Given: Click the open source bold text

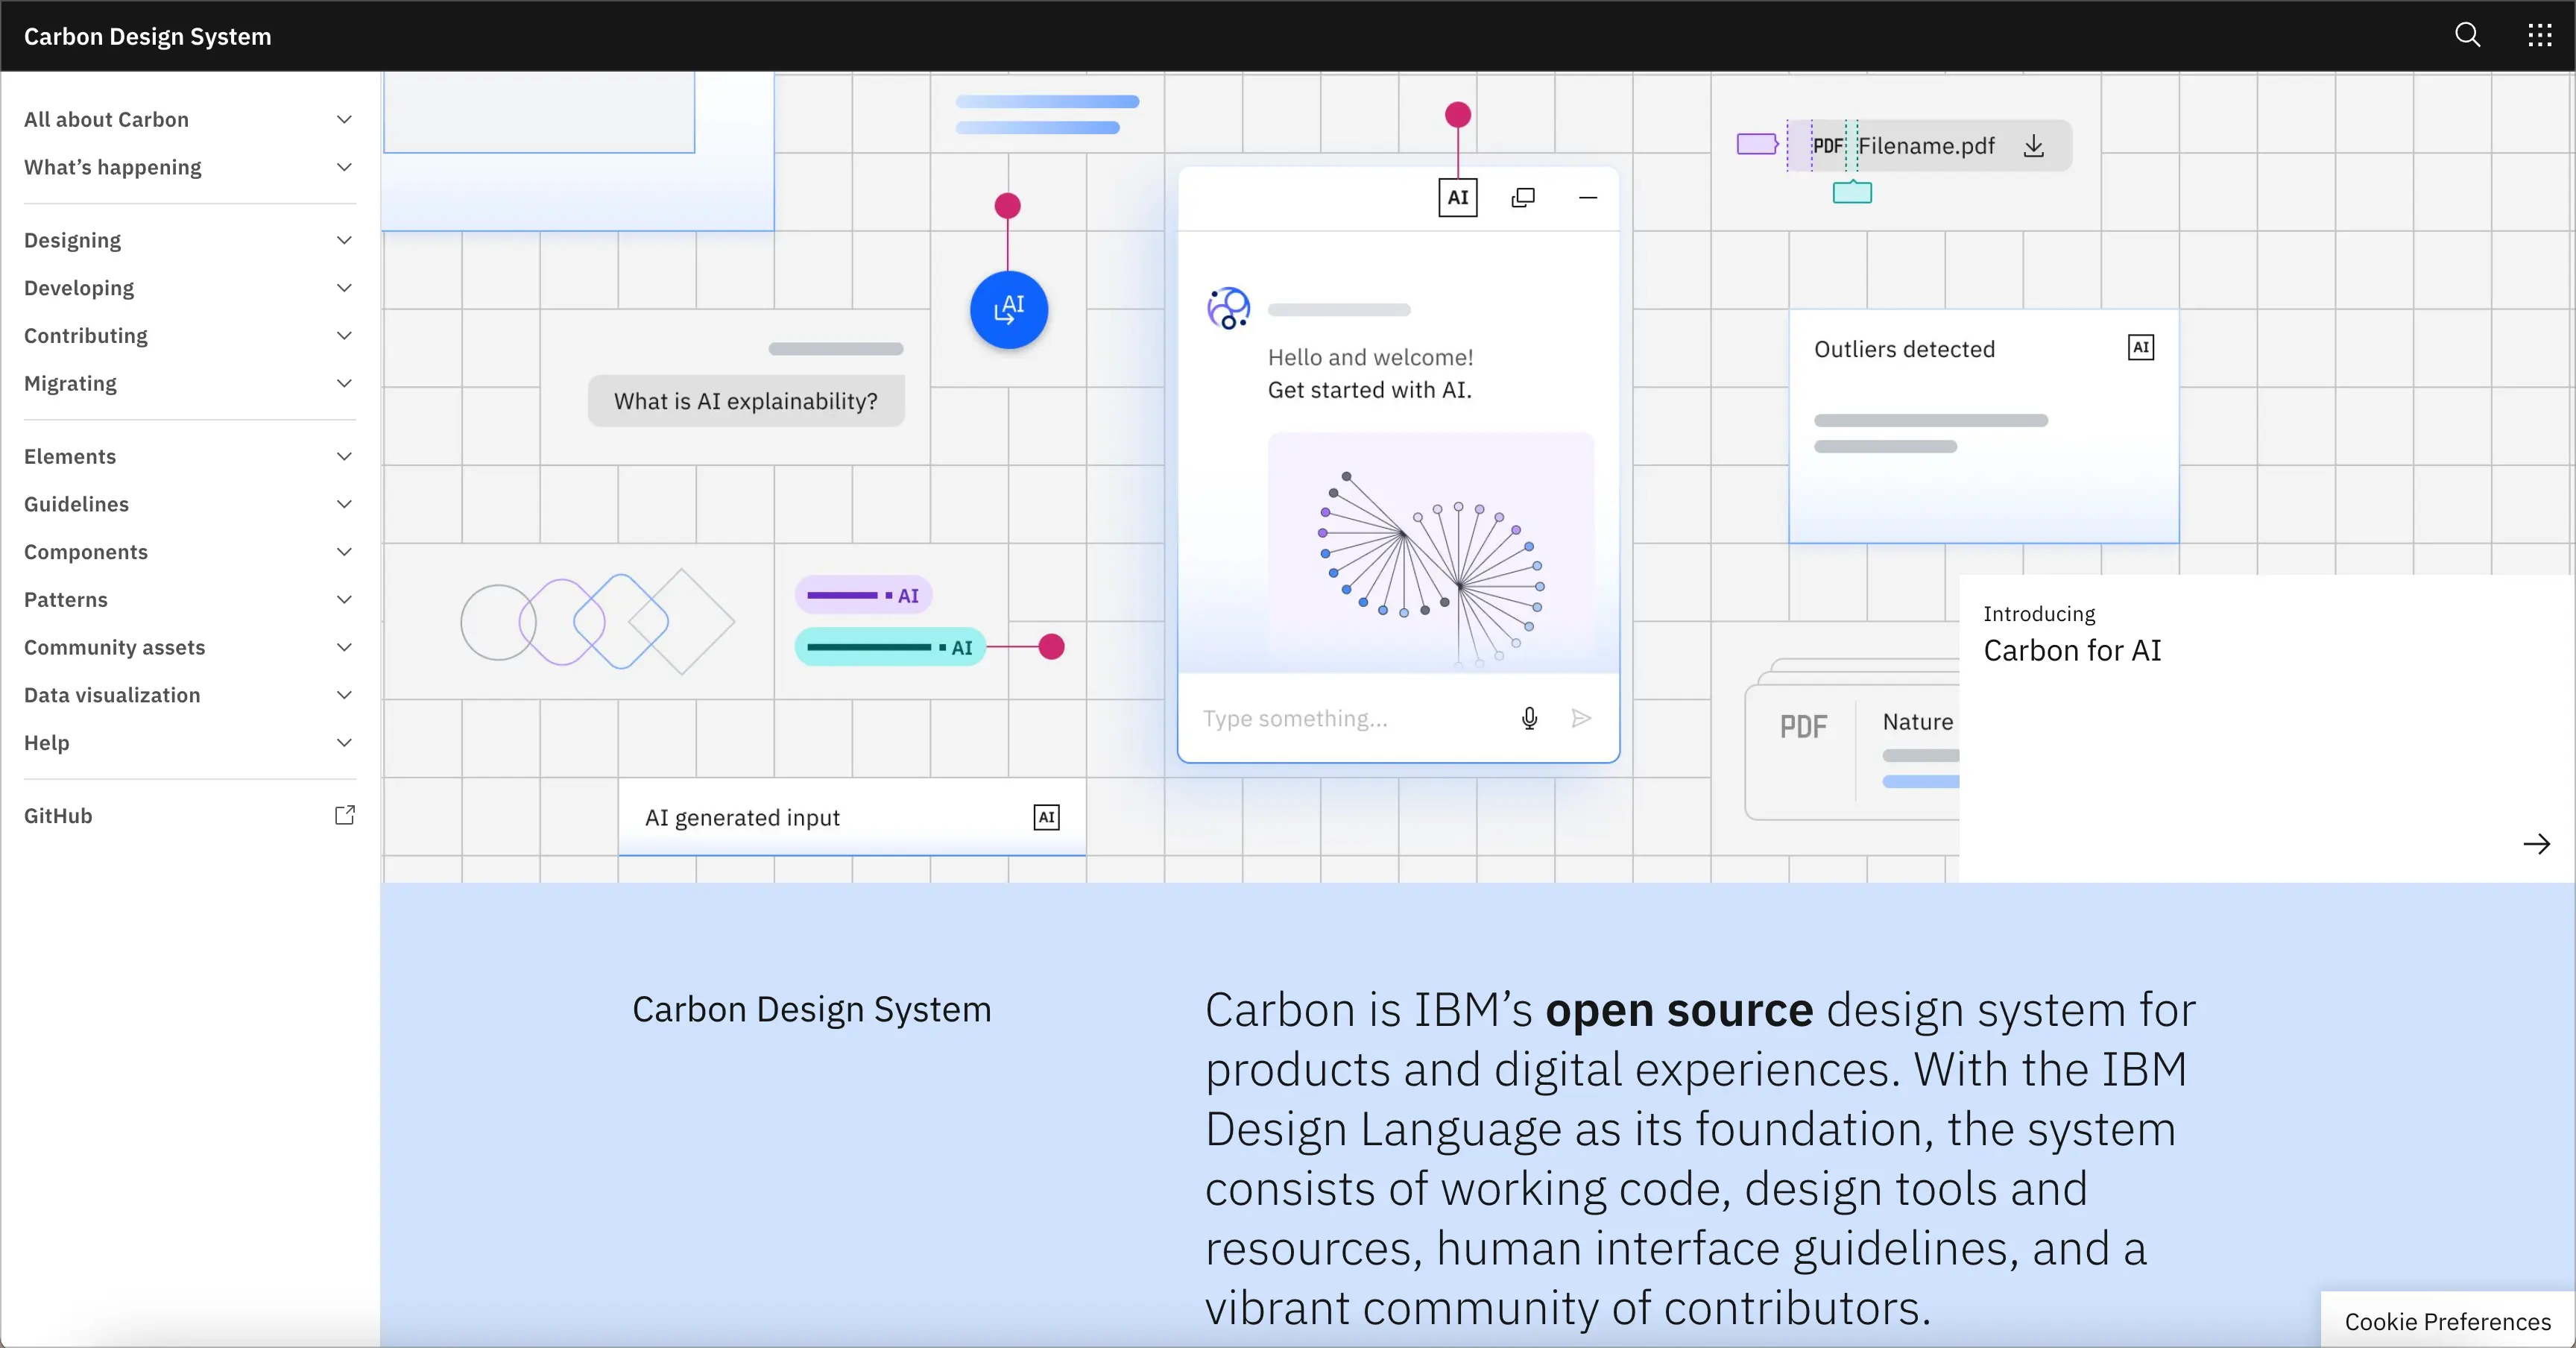Looking at the screenshot, I should click(x=1679, y=1009).
